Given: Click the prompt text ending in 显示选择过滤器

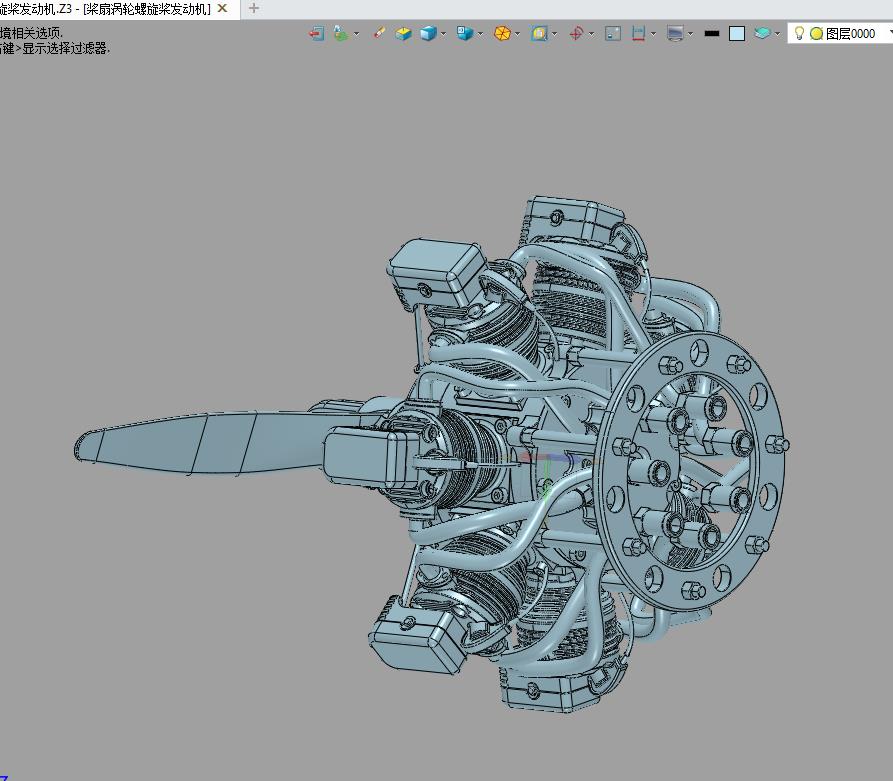Looking at the screenshot, I should click(x=55, y=48).
